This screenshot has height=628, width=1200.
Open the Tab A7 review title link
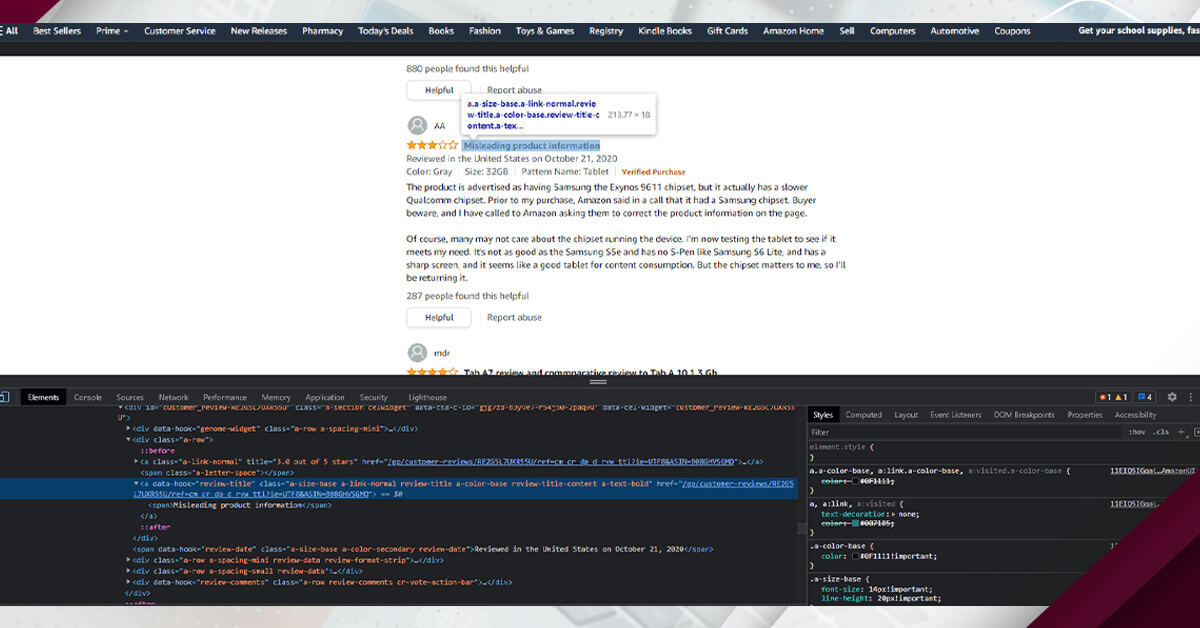(x=590, y=373)
